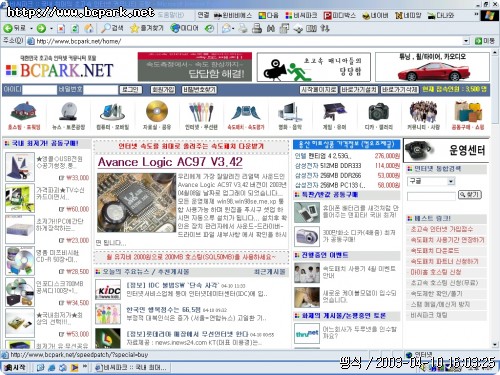Open the 속도패치 다운로드 link in sidebar
The height and width of the screenshot is (375, 500).
coord(434,251)
